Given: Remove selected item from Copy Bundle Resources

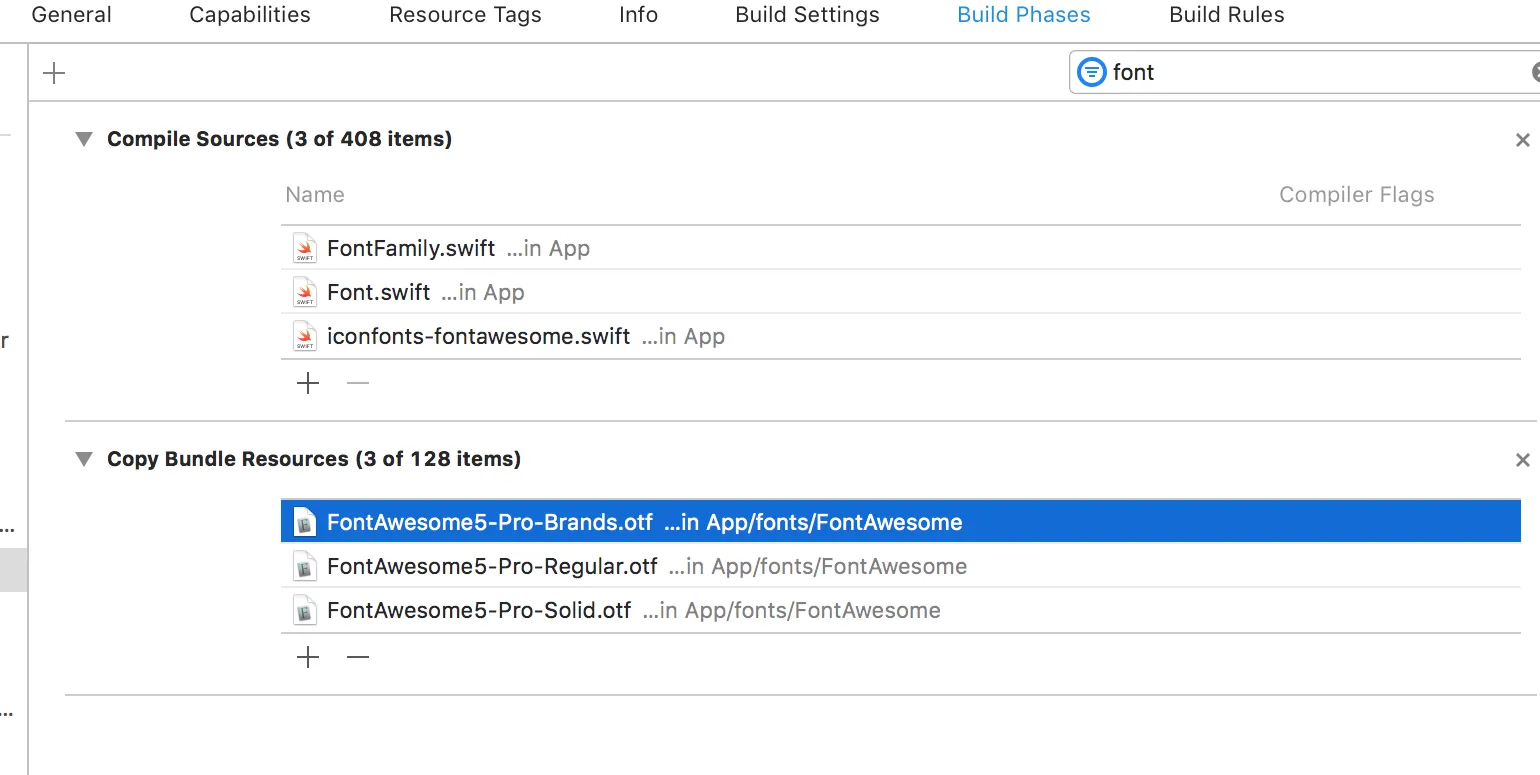Looking at the screenshot, I should [358, 657].
